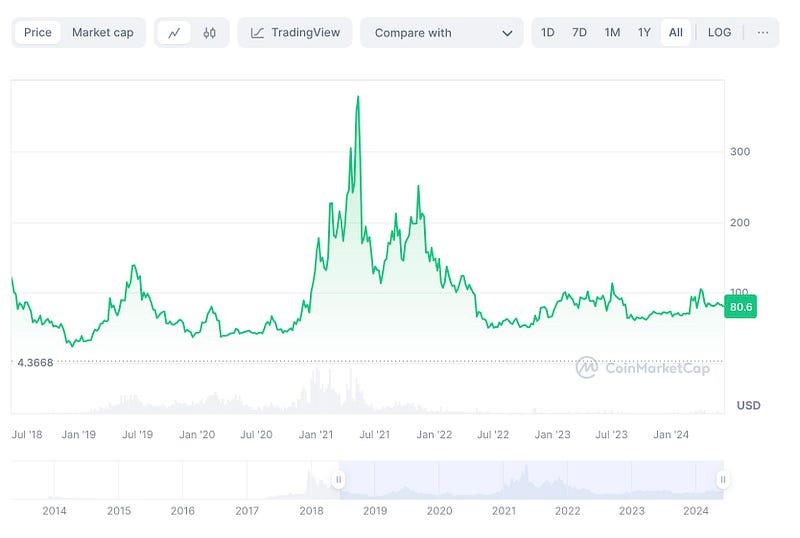Viewport: 800px width, 538px height.
Task: Select the line chart view icon
Action: (174, 33)
